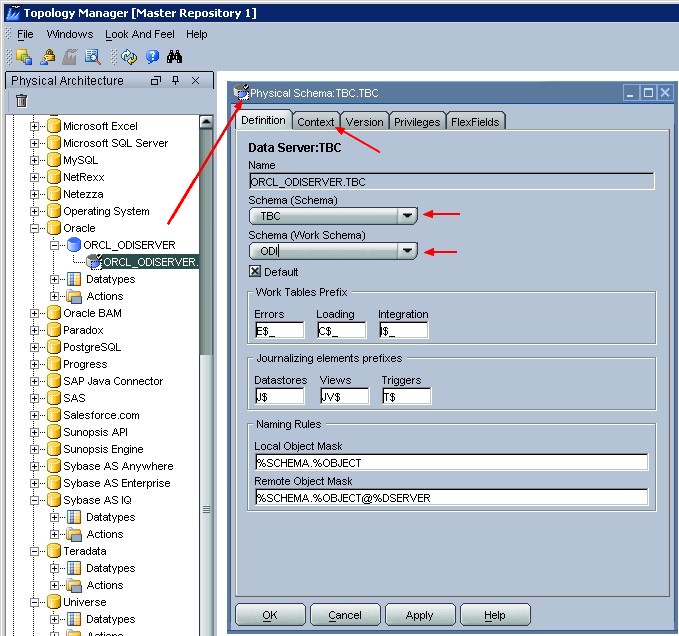Viewport: 679px width, 636px height.
Task: Switch to the FlexFields tab
Action: (x=476, y=121)
